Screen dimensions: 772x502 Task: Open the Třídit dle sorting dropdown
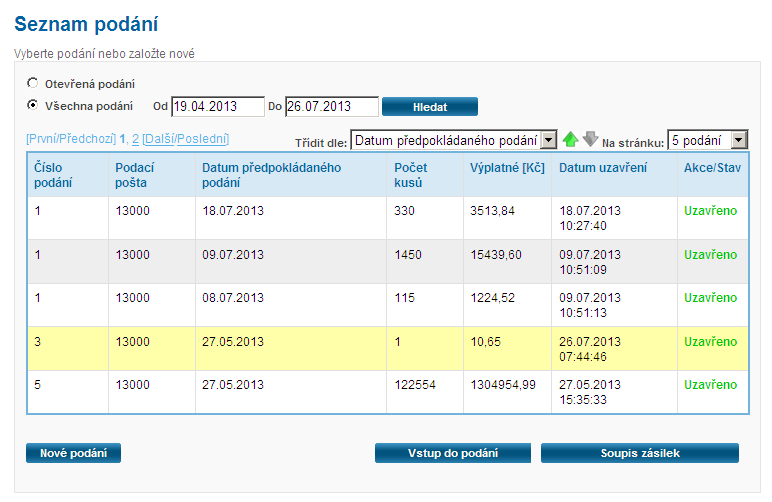coord(453,141)
